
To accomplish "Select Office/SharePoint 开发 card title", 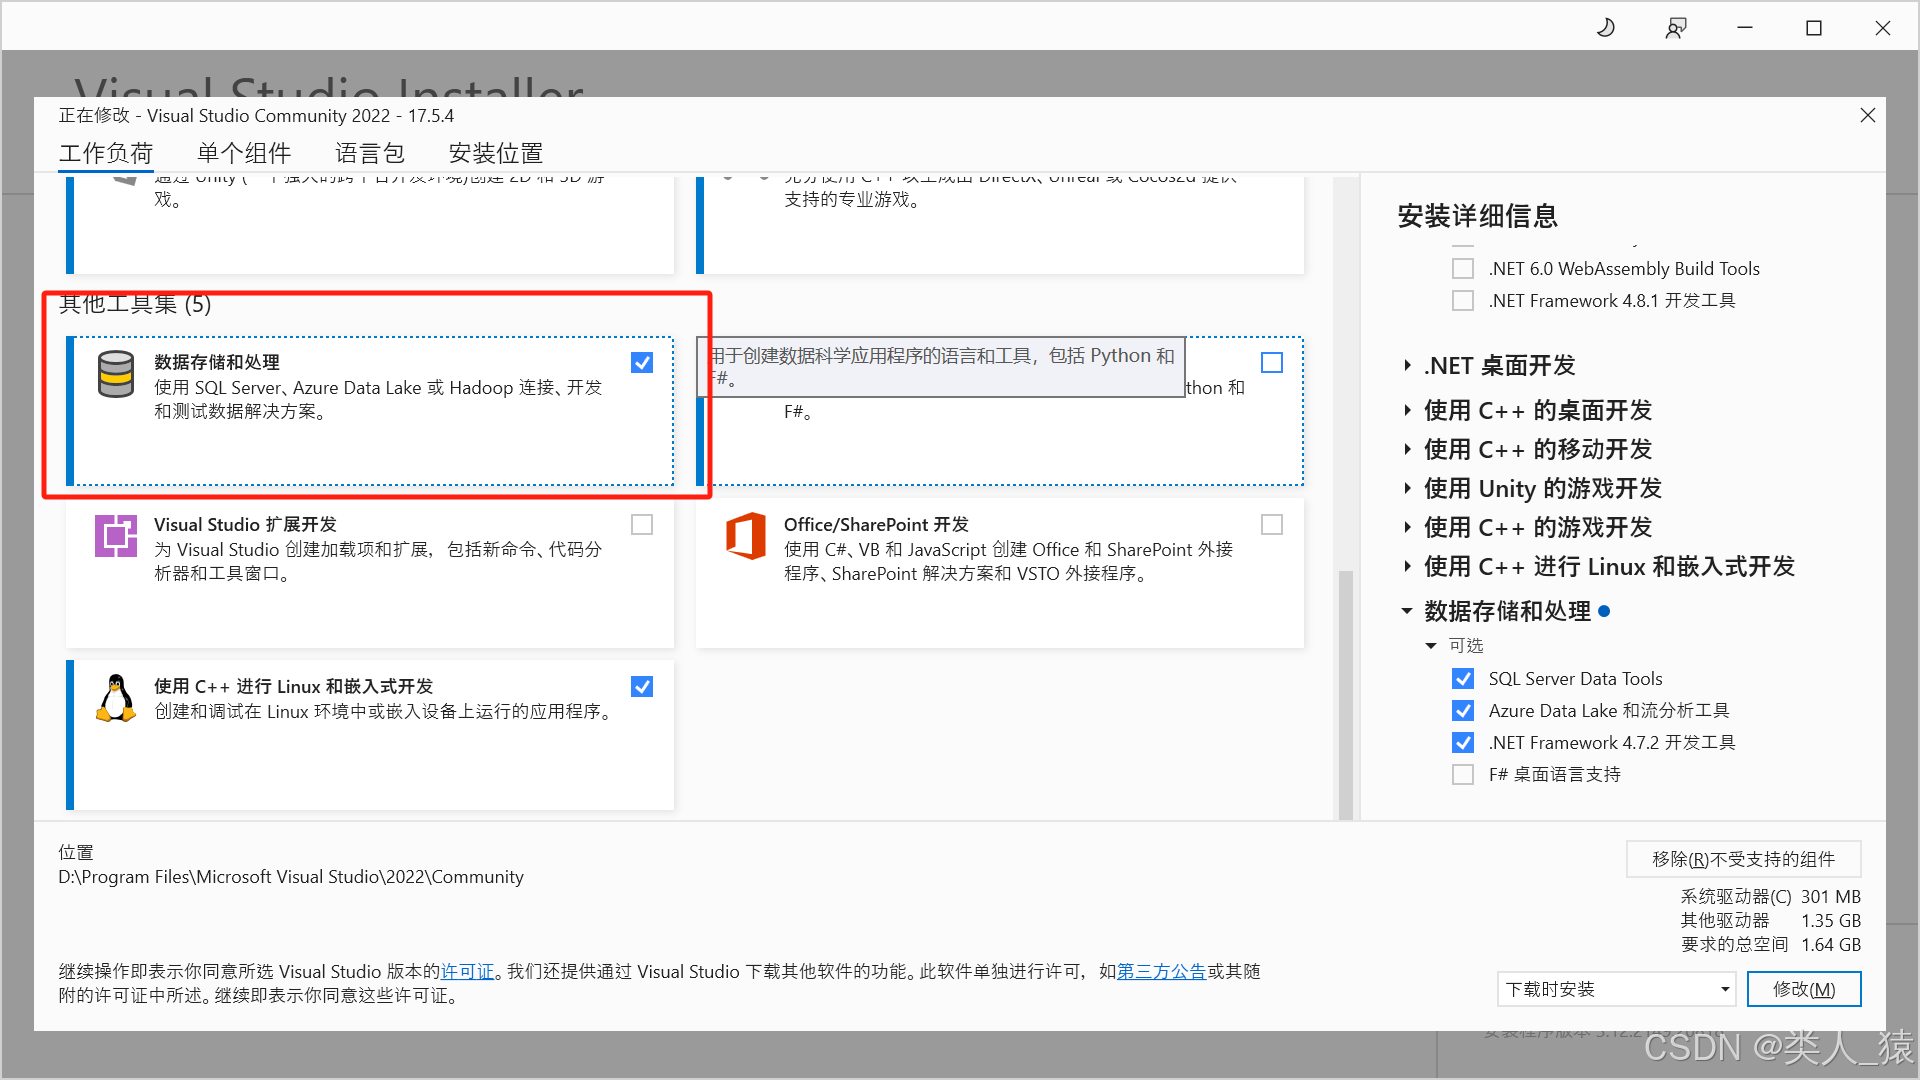I will point(876,524).
